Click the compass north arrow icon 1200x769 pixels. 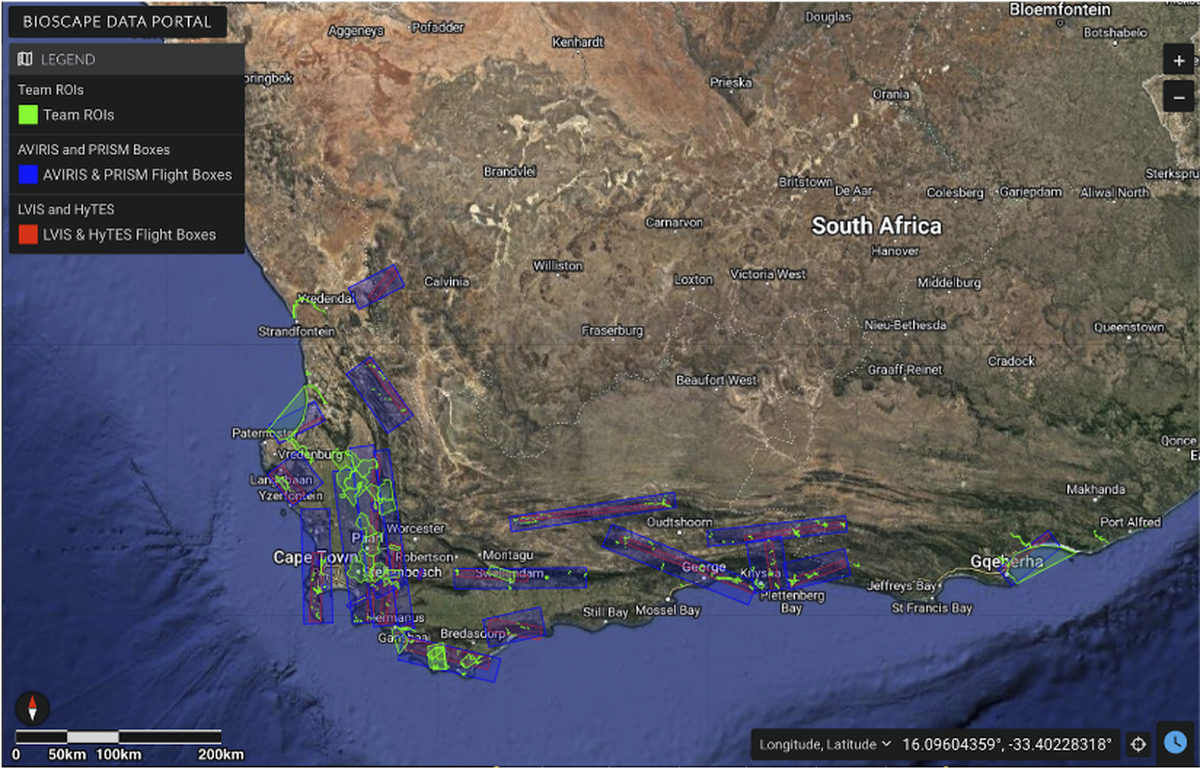[33, 708]
